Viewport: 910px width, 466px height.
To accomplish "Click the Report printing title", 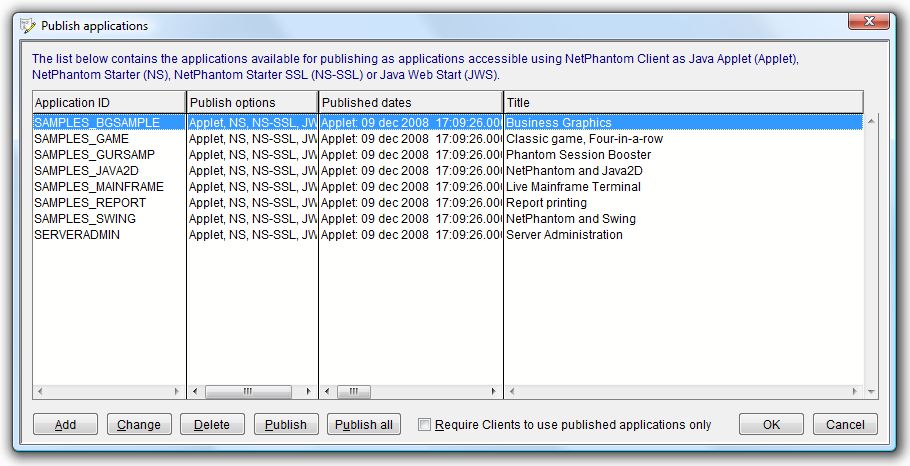I will coord(546,203).
